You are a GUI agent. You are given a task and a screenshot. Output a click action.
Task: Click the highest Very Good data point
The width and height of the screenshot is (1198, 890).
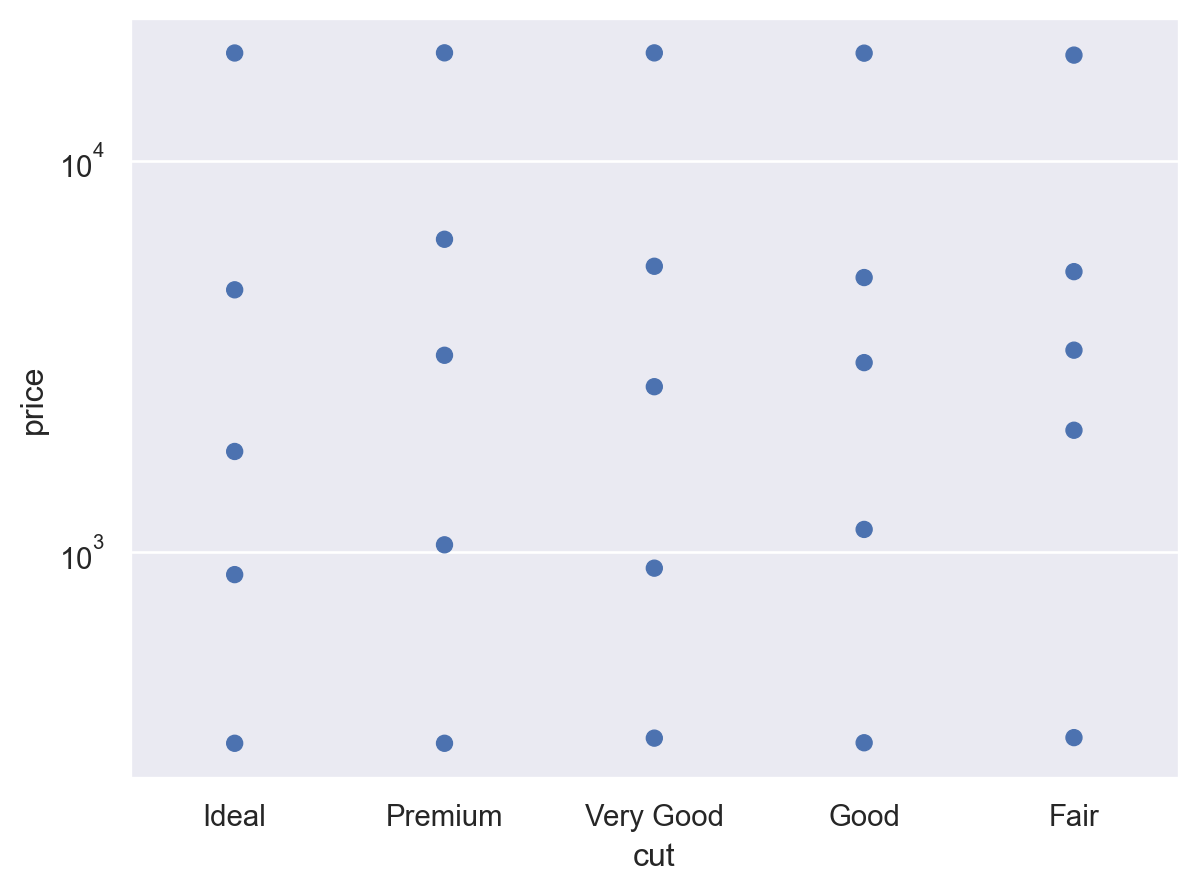(x=654, y=53)
